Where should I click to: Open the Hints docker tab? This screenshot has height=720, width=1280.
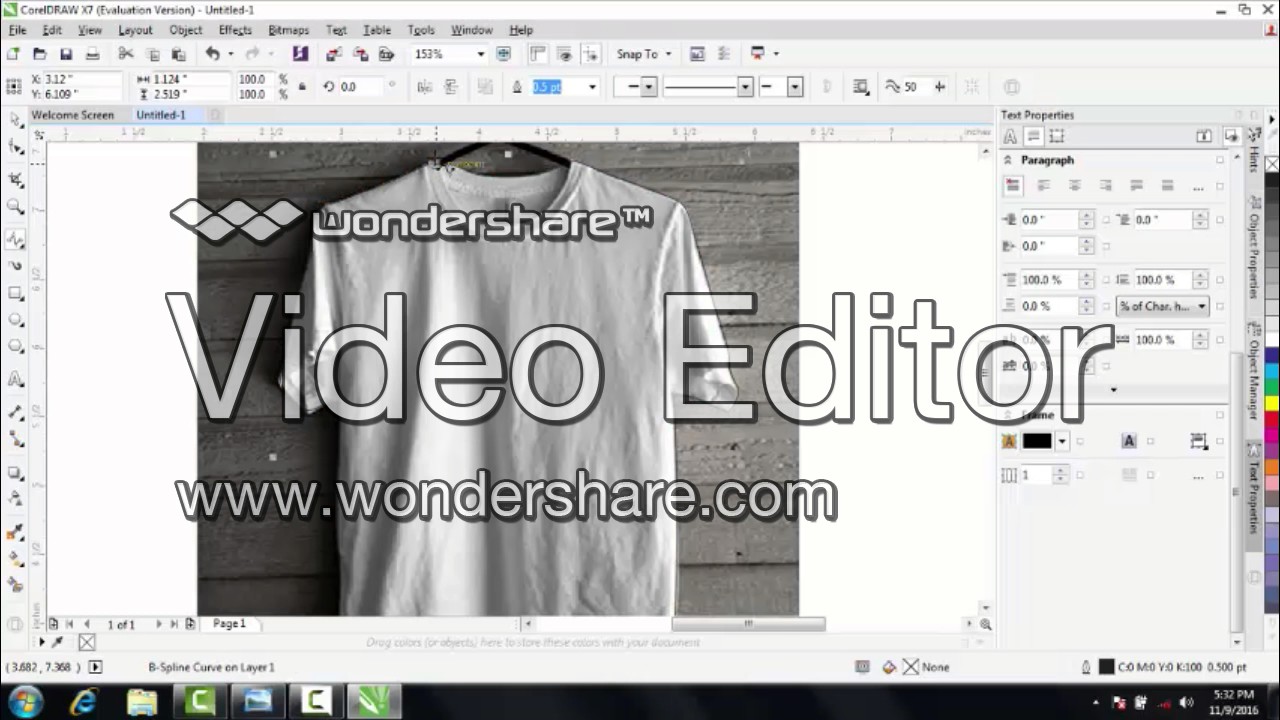tap(1254, 148)
